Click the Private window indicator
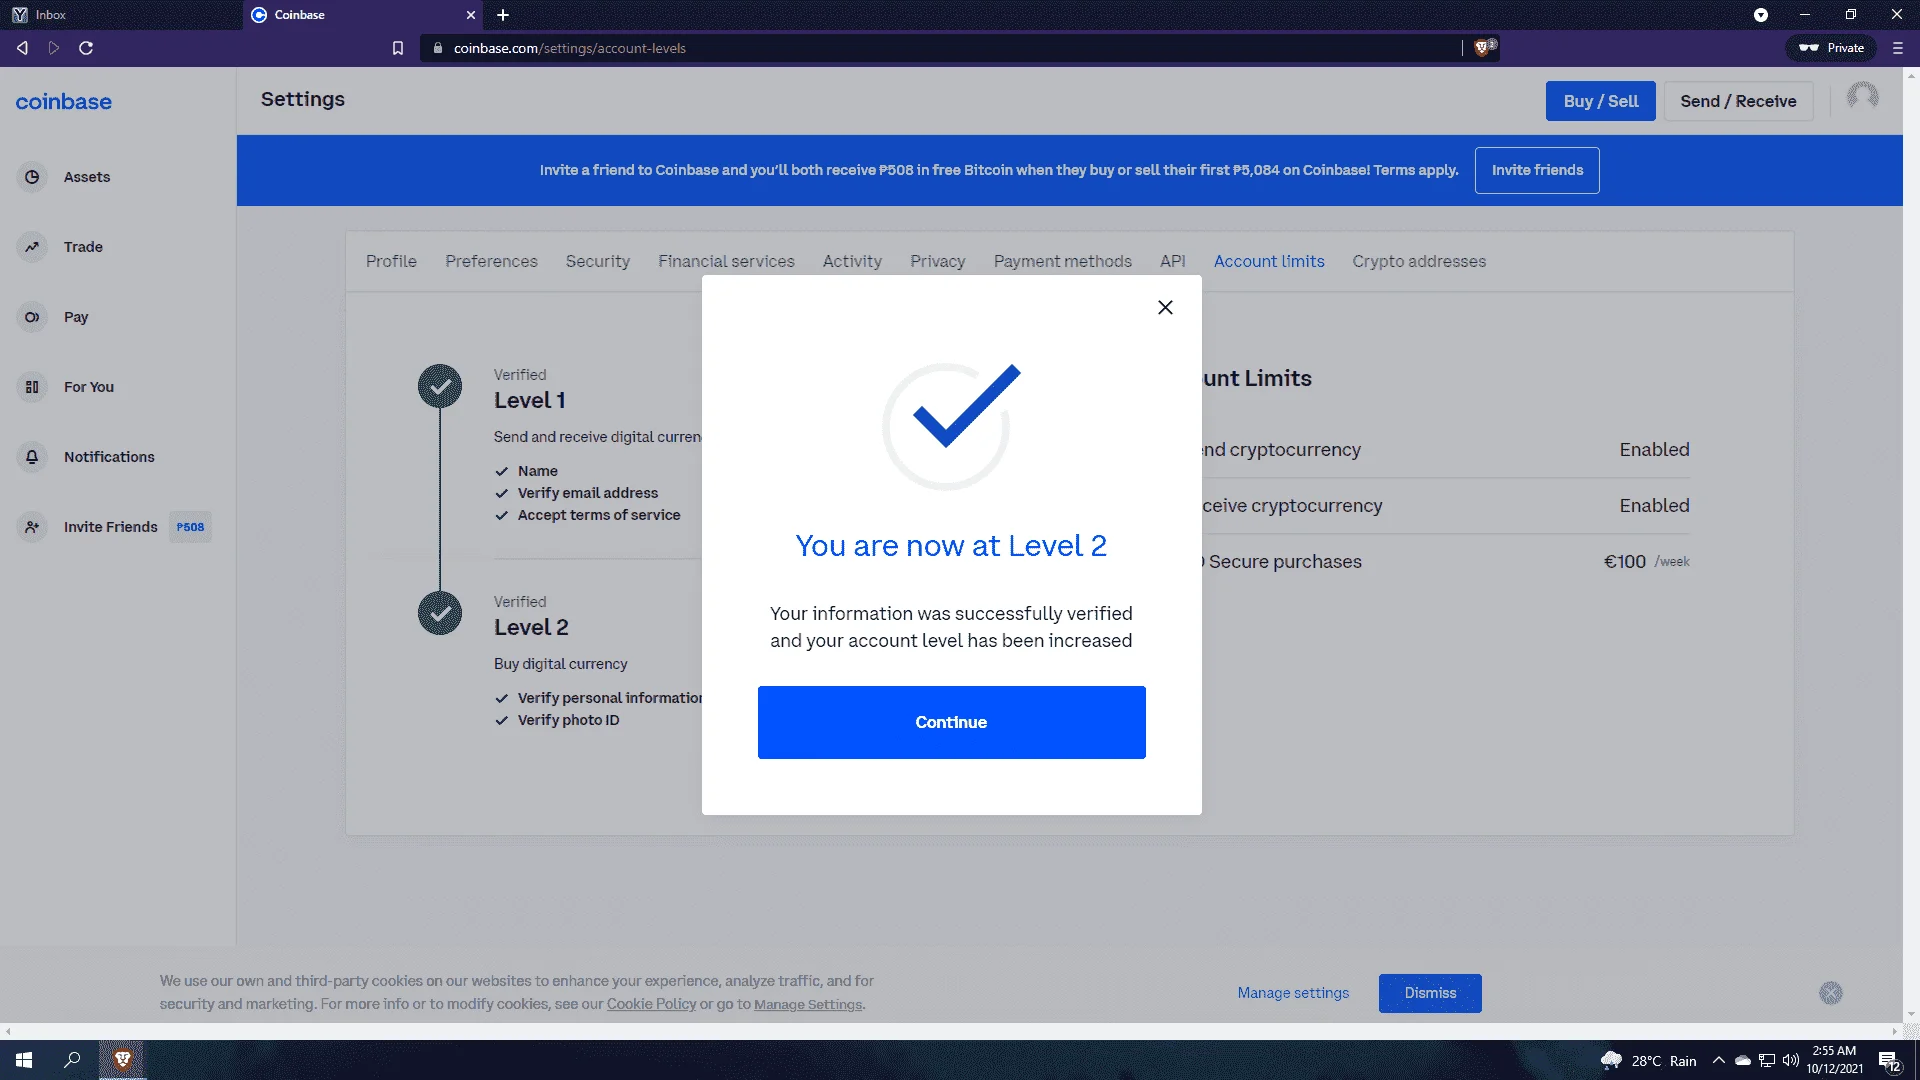1920x1080 pixels. (x=1831, y=48)
